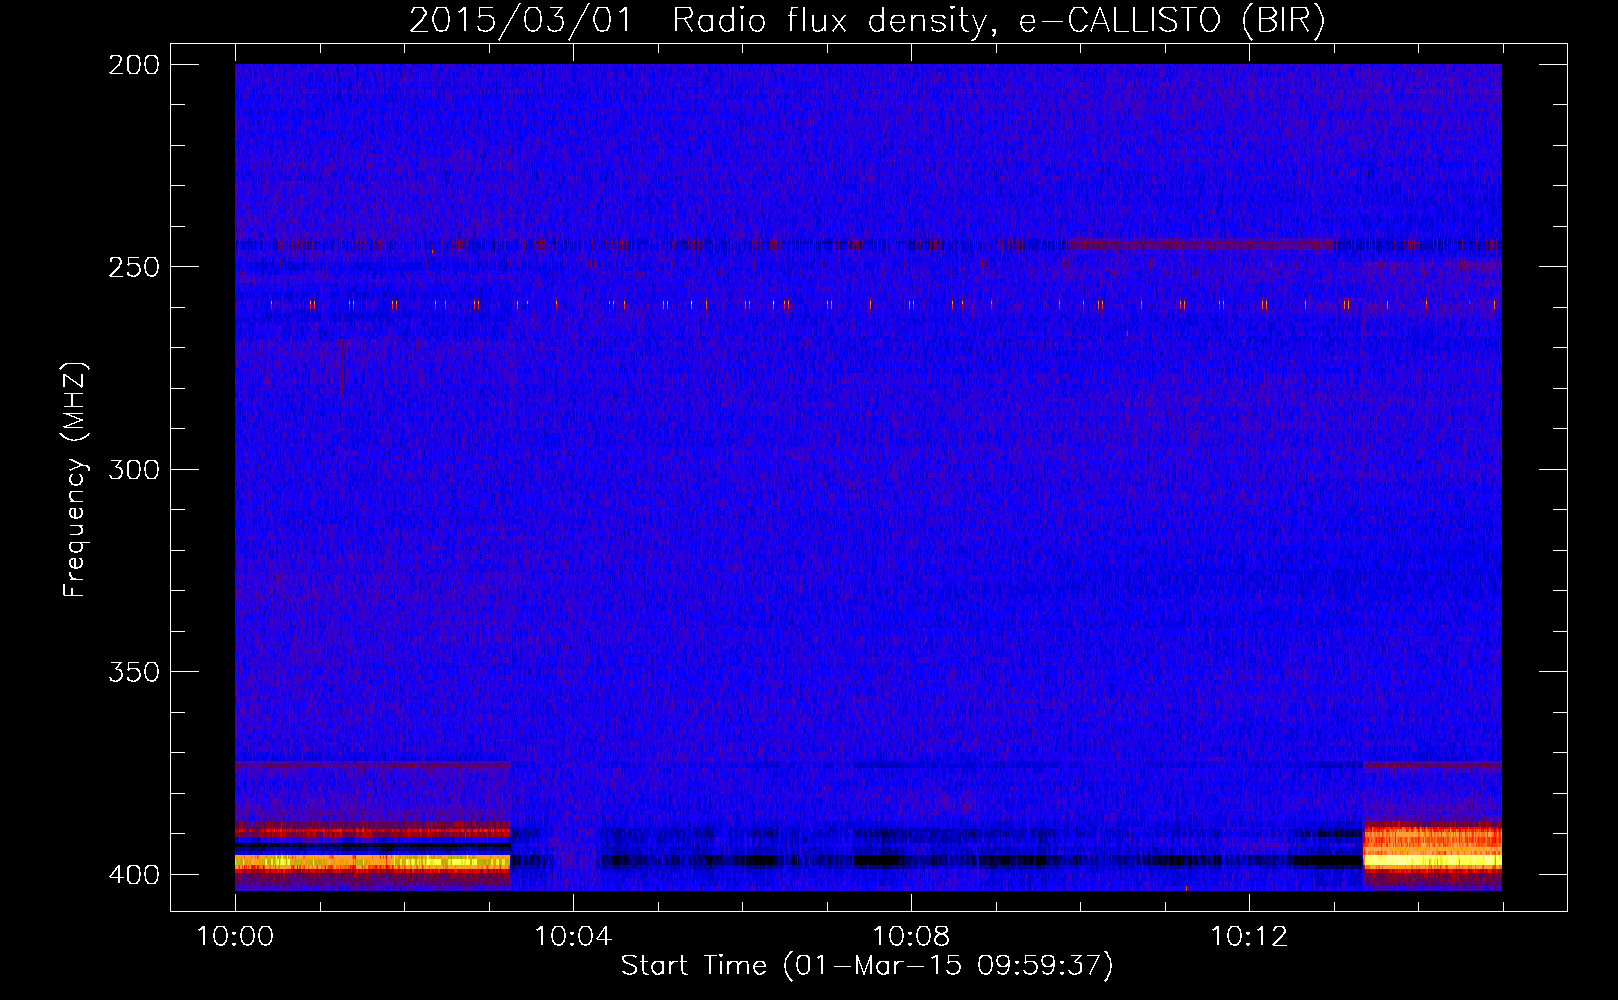This screenshot has width=1618, height=1000.
Task: Select the 350 frequency tick label
Action: [134, 672]
